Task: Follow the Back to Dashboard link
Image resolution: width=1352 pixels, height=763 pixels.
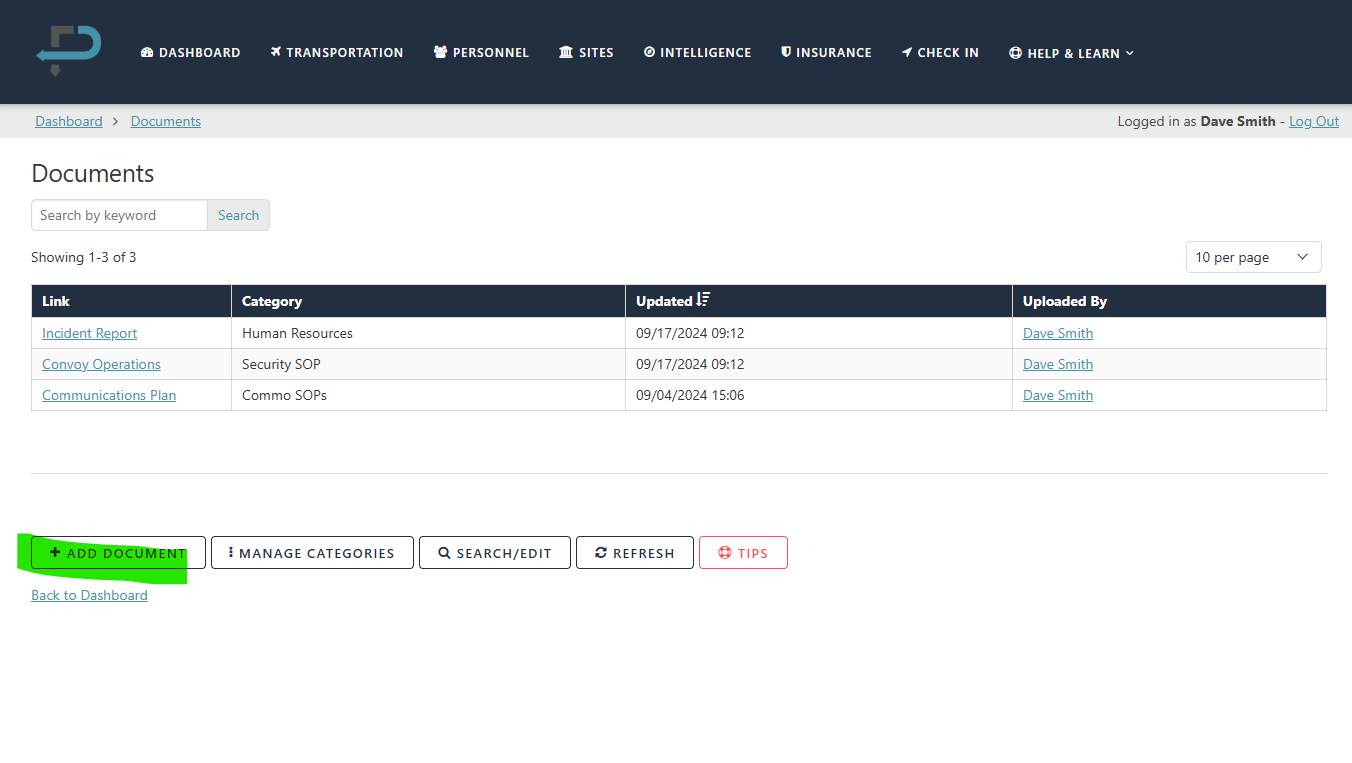Action: [x=89, y=595]
